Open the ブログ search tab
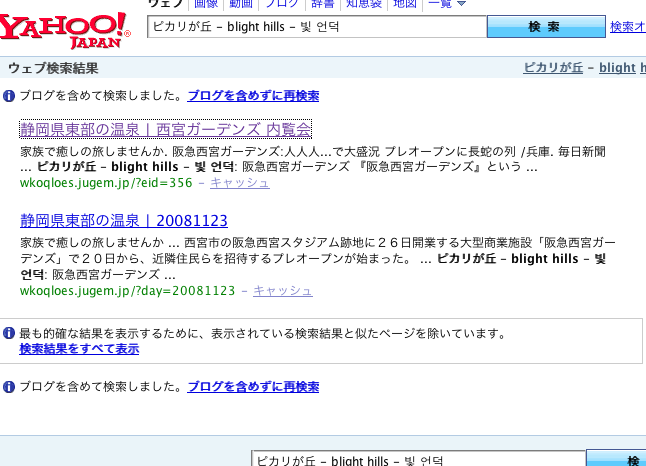The width and height of the screenshot is (646, 466). click(282, 4)
